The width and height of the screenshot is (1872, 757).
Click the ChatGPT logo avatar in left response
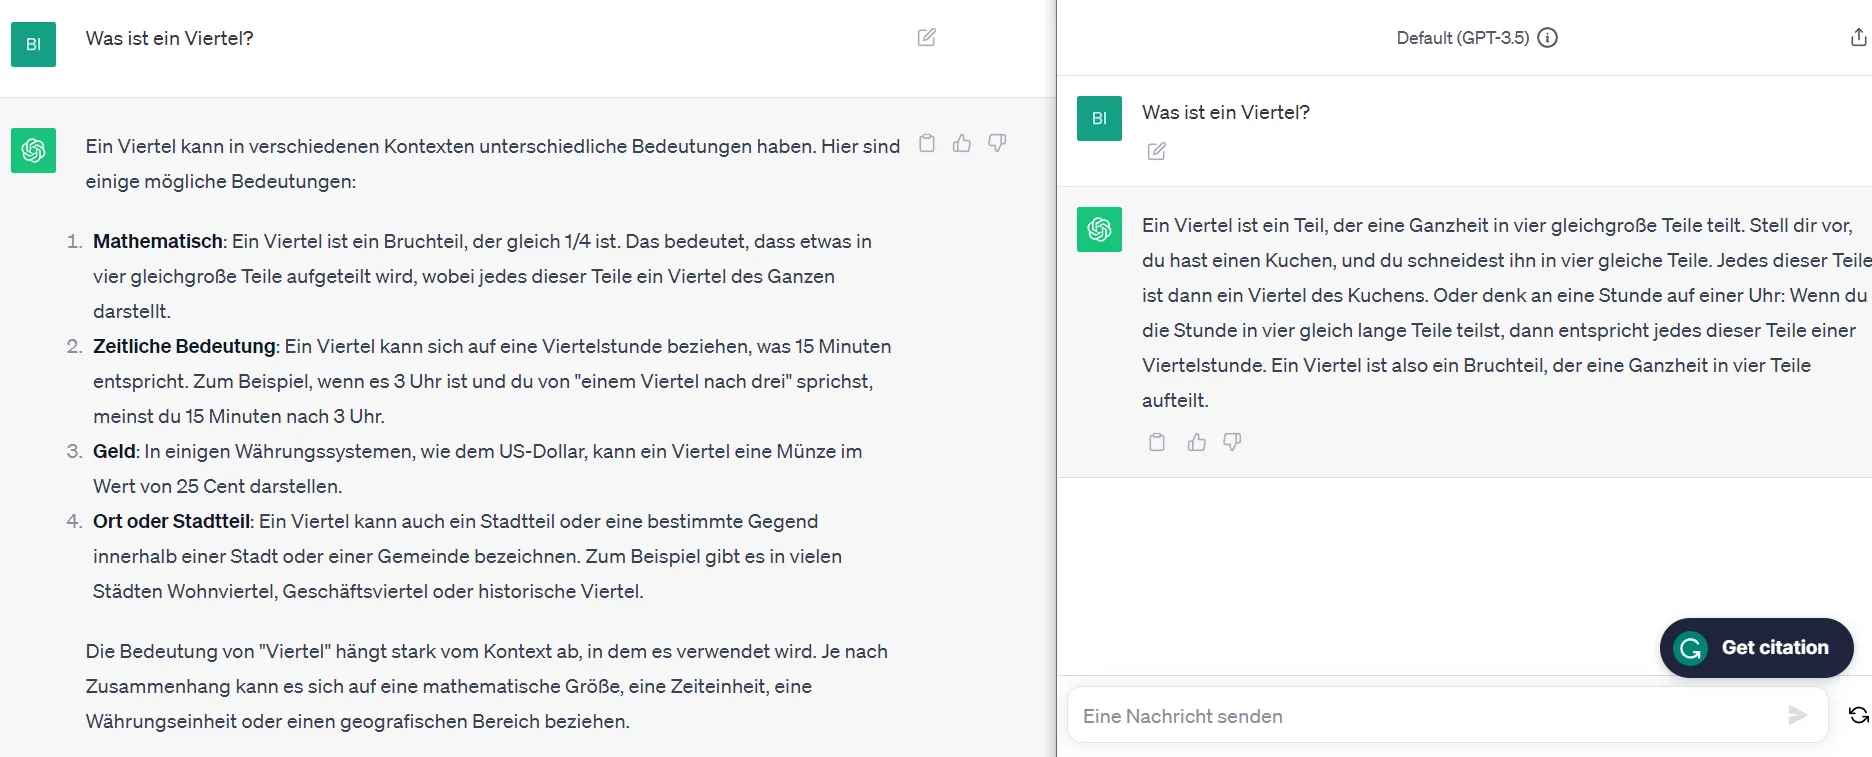point(33,150)
